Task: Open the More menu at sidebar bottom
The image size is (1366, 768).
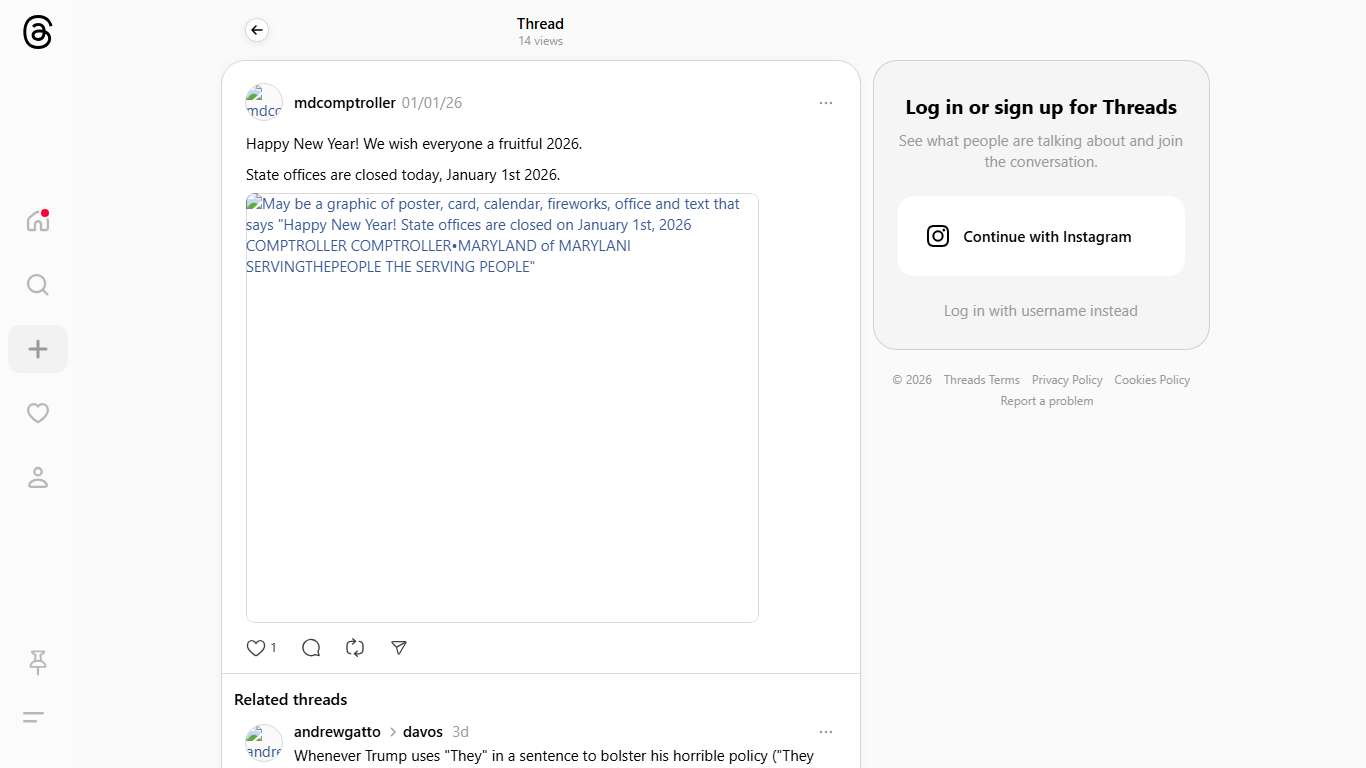Action: point(33,717)
